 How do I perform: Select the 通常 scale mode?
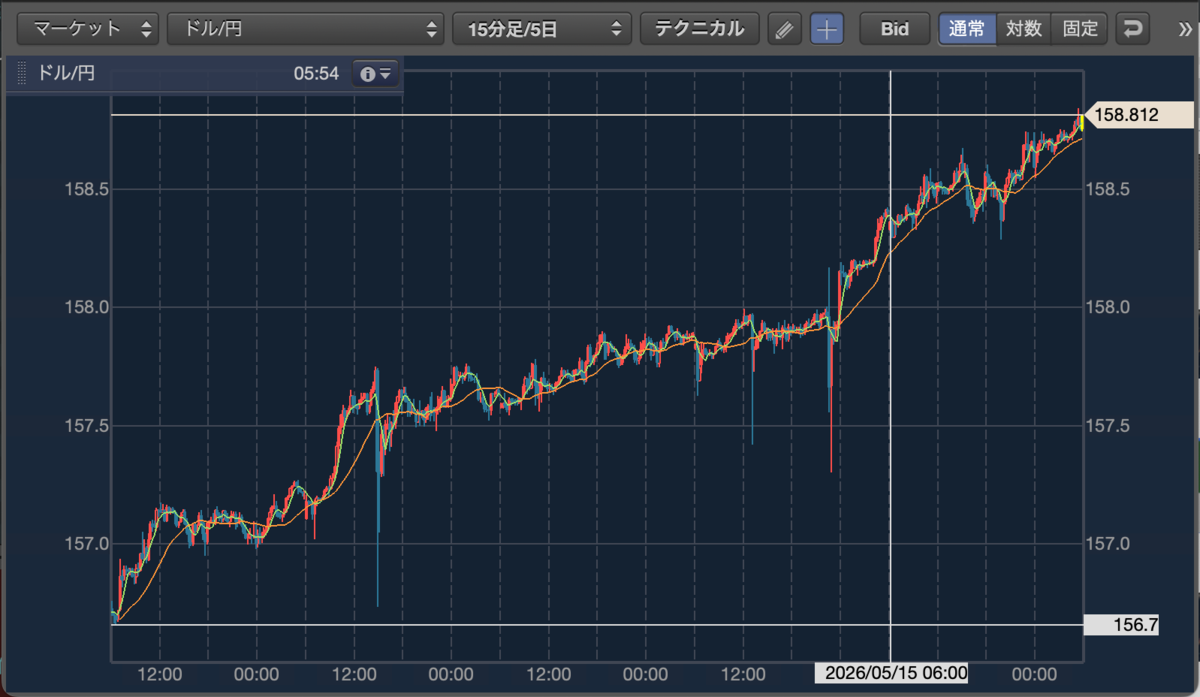967,29
